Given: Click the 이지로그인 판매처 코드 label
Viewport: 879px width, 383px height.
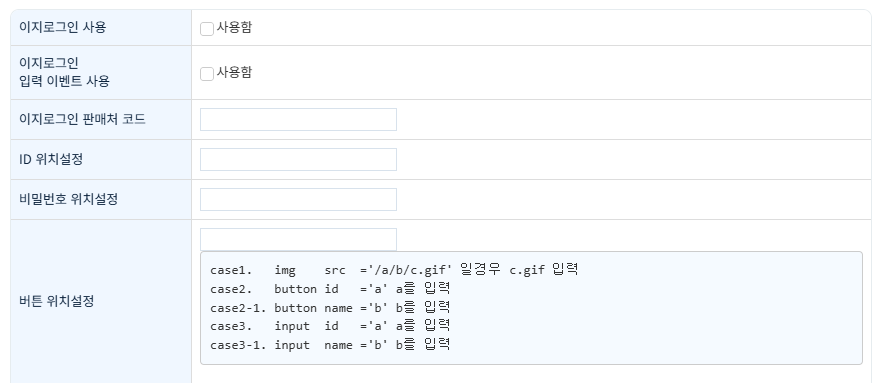Looking at the screenshot, I should coord(82,119).
